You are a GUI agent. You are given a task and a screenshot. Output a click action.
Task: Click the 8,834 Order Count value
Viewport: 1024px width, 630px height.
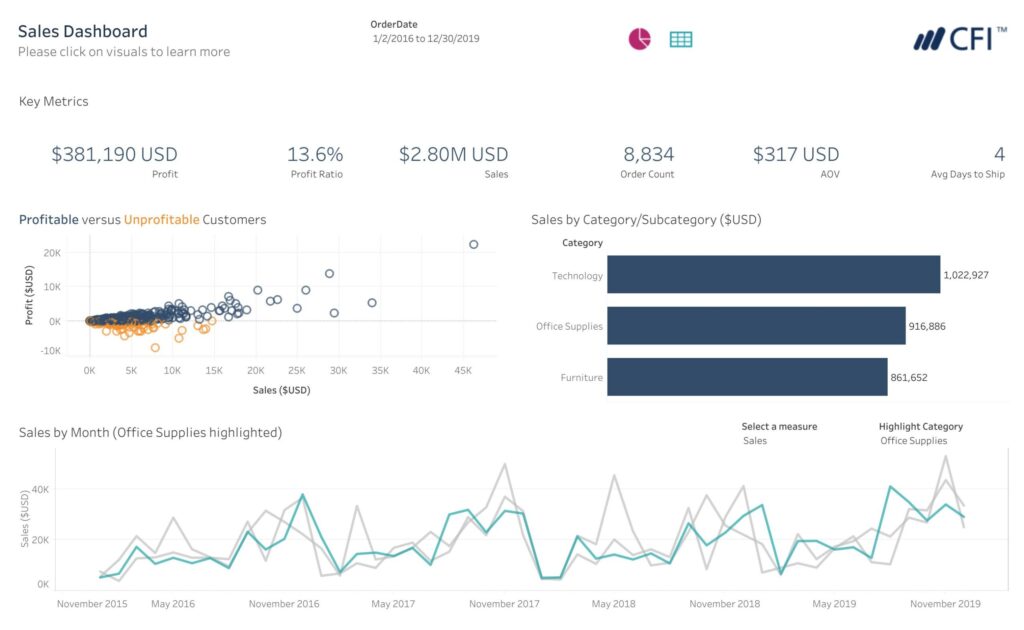[646, 154]
